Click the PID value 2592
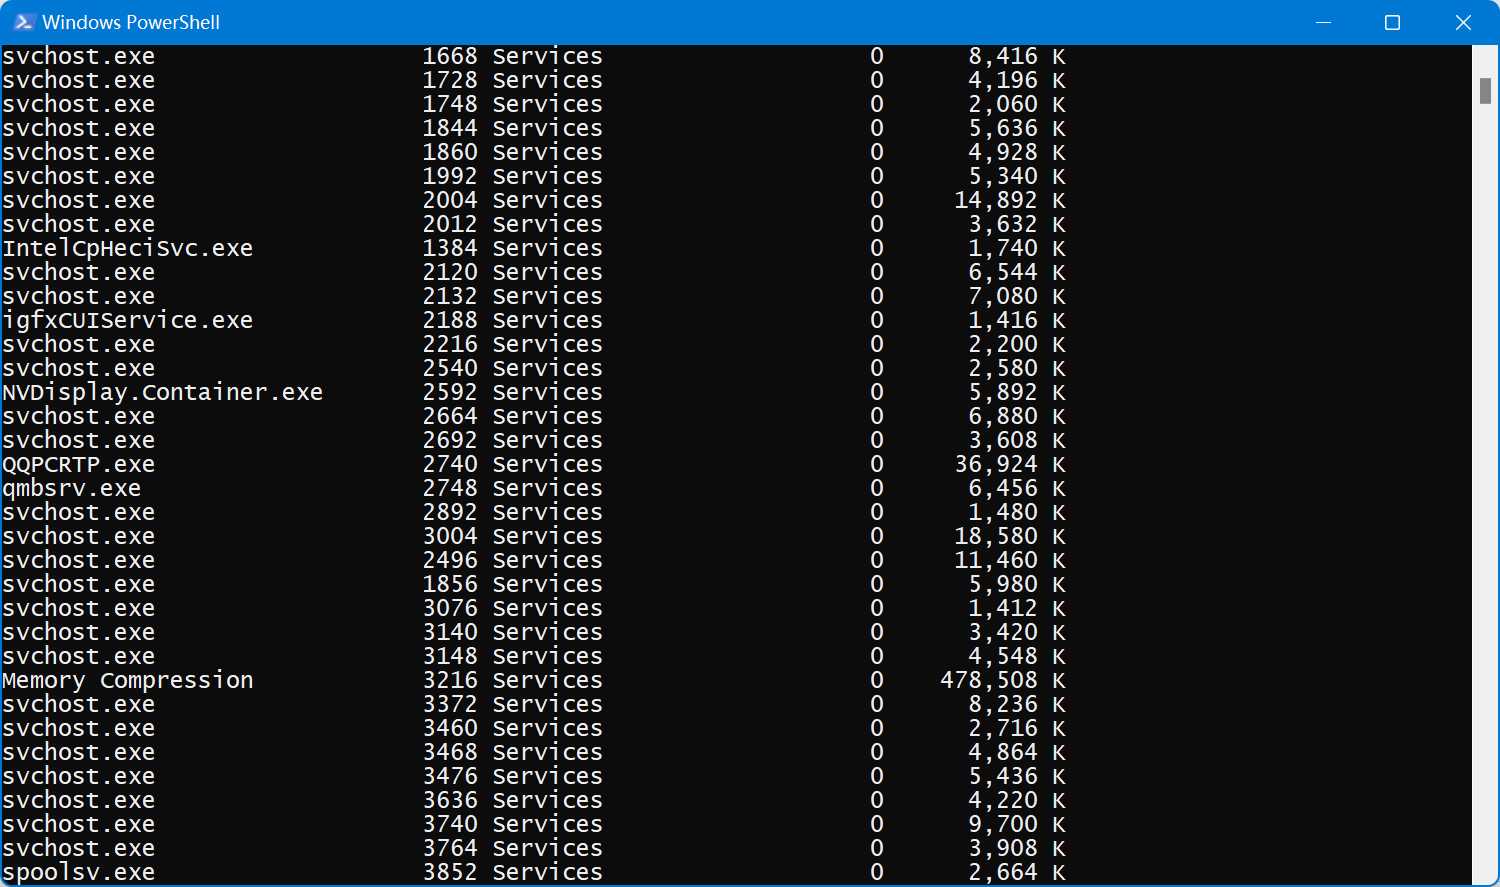Image resolution: width=1500 pixels, height=887 pixels. [450, 392]
